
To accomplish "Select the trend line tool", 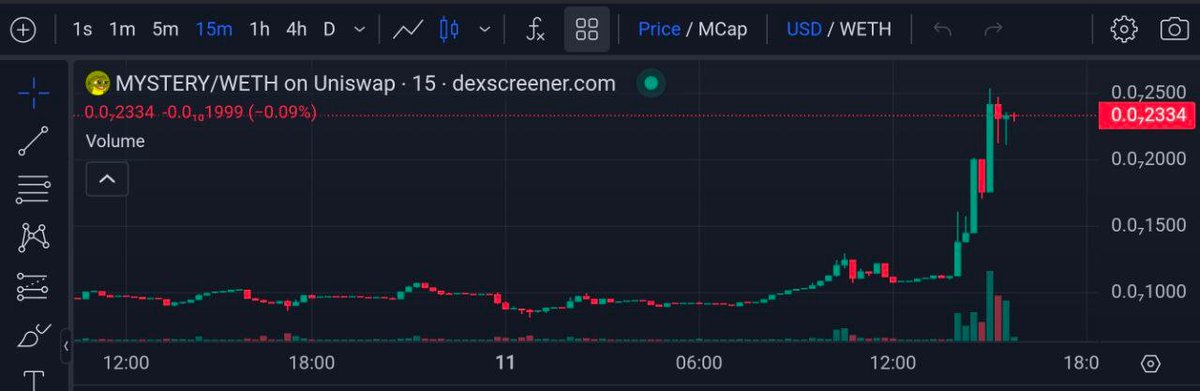I will pyautogui.click(x=34, y=141).
